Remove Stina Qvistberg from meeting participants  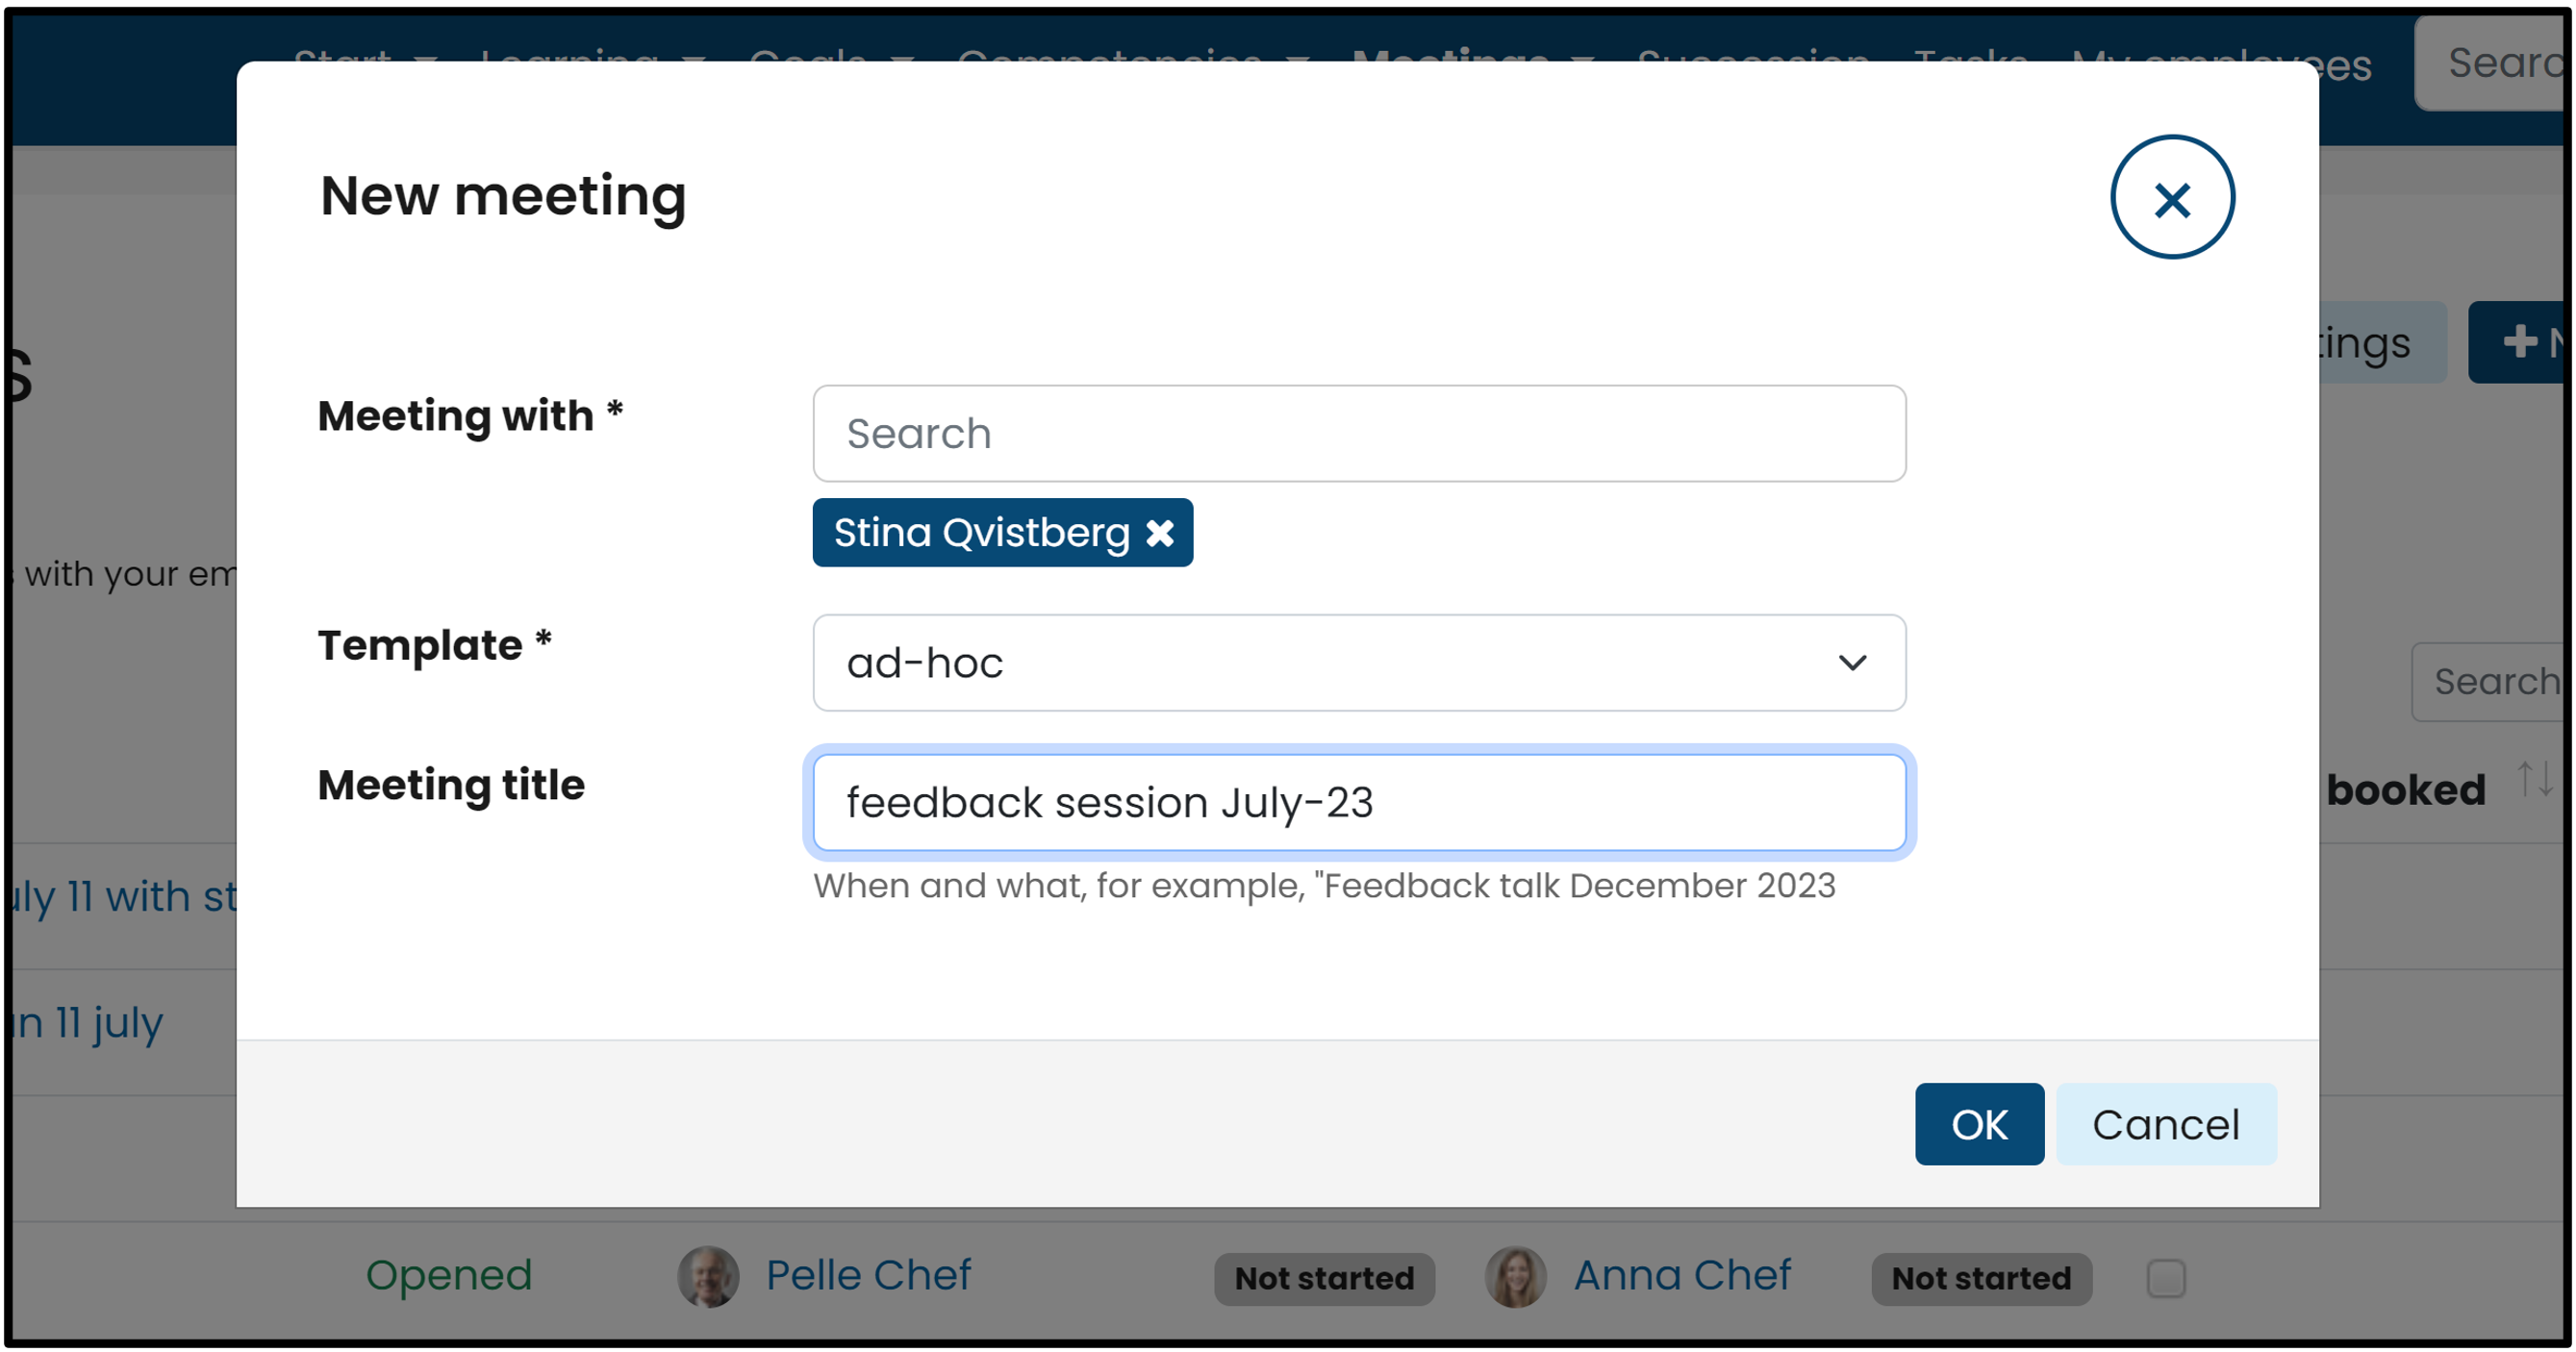pyautogui.click(x=1160, y=533)
